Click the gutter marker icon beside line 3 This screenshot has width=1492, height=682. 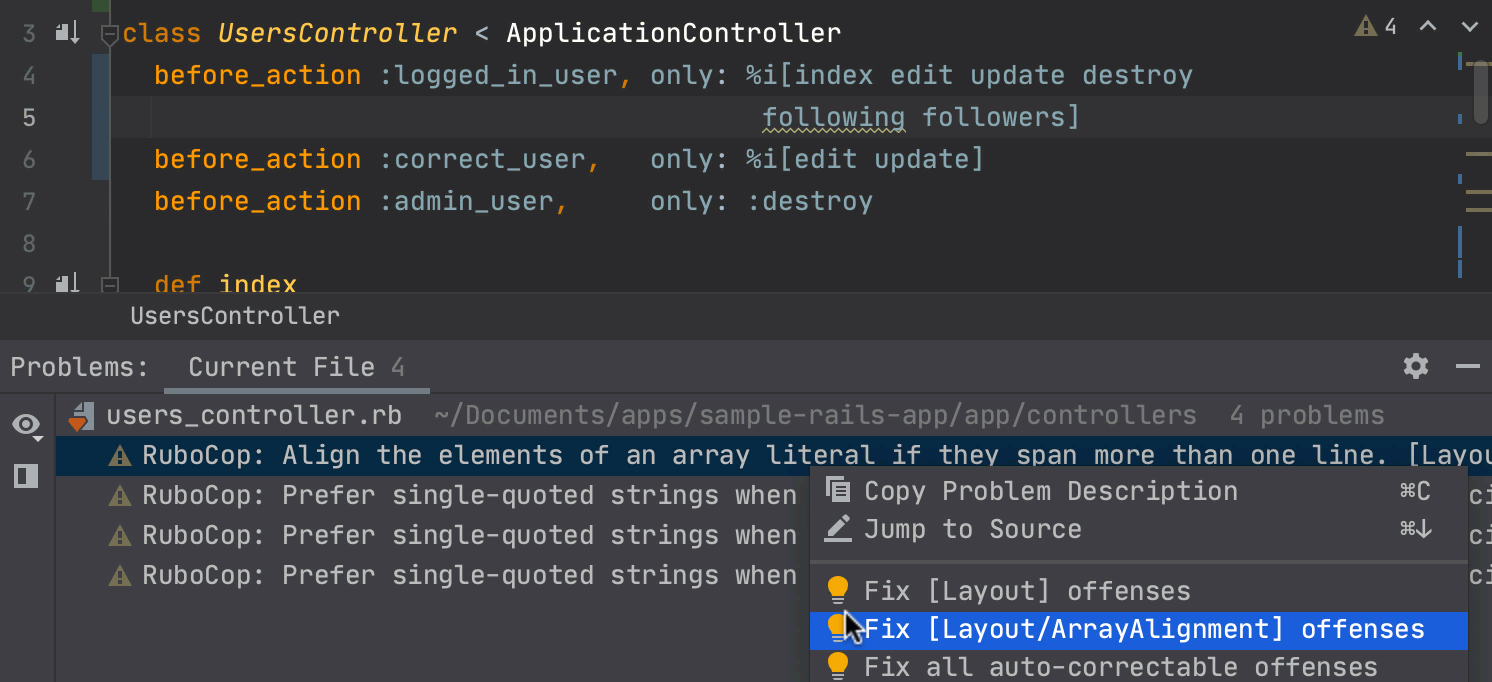tap(67, 33)
